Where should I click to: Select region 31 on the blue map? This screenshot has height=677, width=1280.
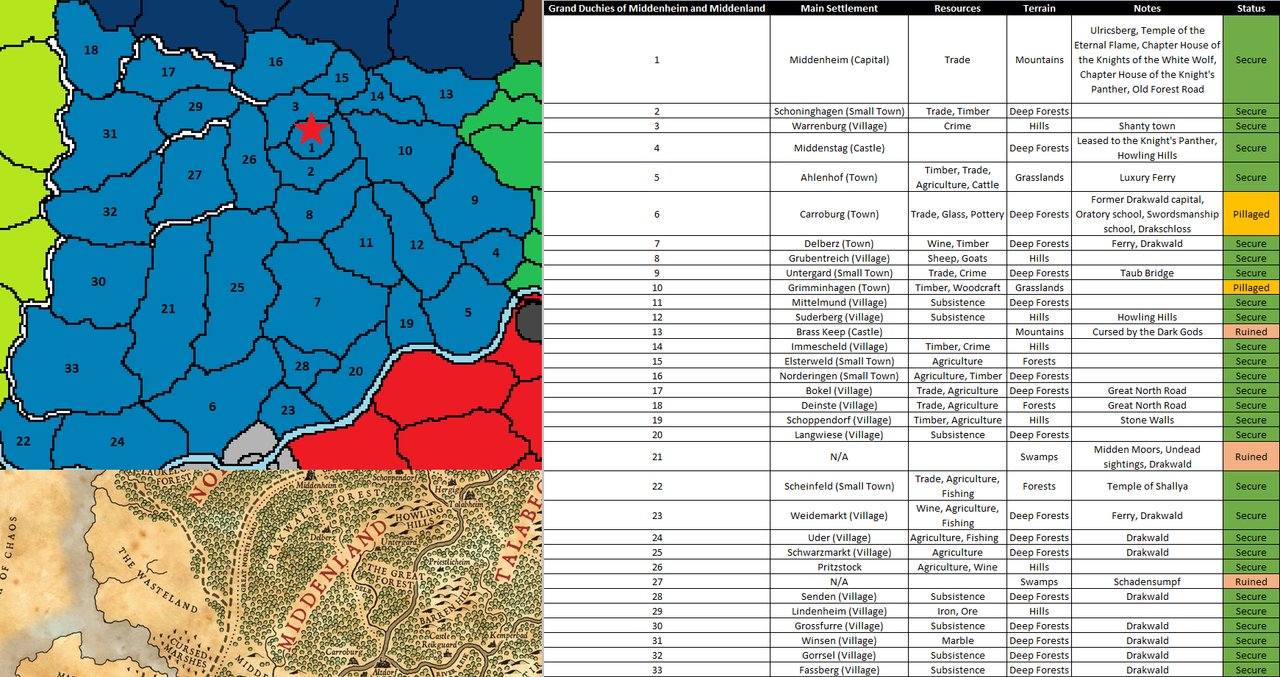pyautogui.click(x=110, y=134)
